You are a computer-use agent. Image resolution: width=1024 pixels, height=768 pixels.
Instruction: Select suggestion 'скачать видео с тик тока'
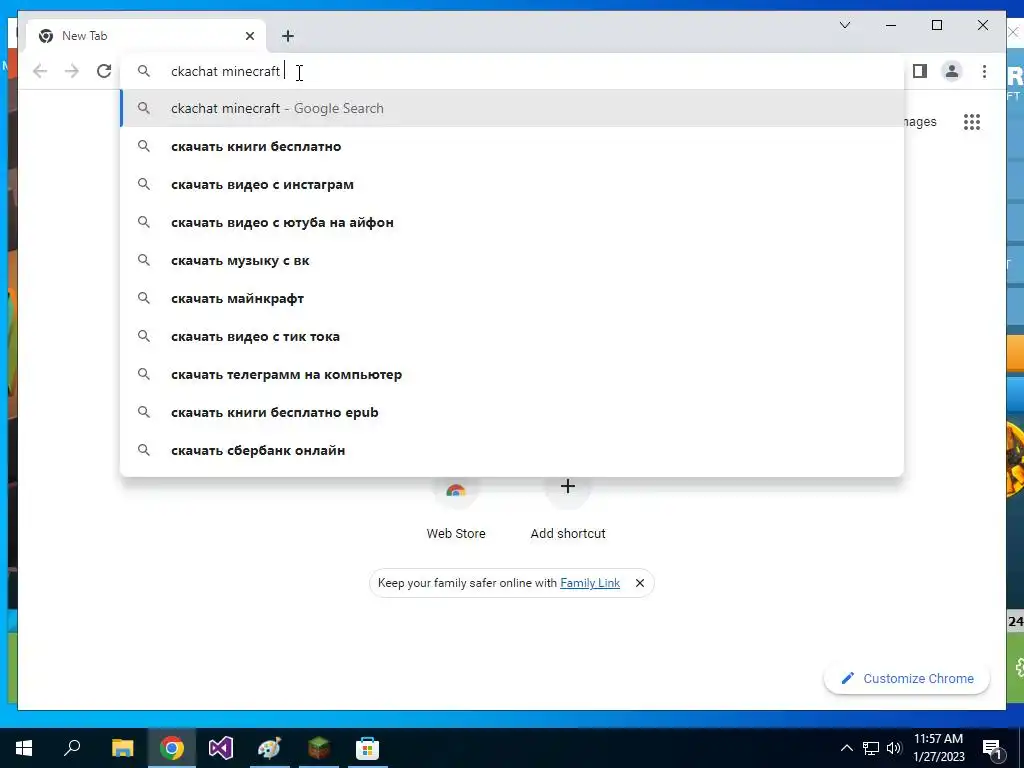[512, 336]
